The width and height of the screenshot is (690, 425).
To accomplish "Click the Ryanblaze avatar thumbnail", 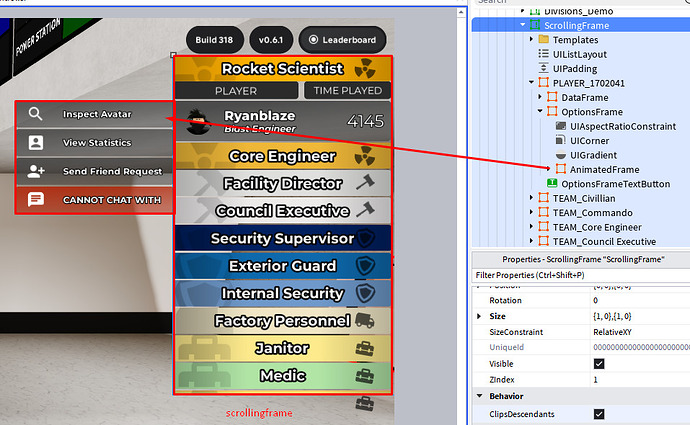I will 197,121.
